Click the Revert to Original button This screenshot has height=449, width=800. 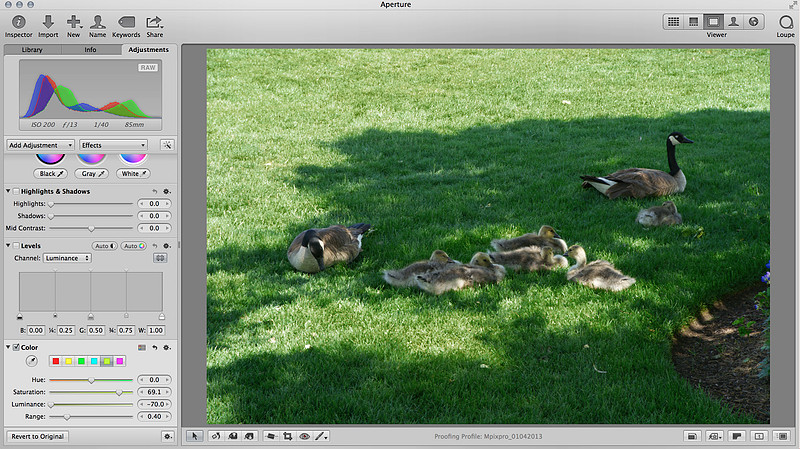39,437
